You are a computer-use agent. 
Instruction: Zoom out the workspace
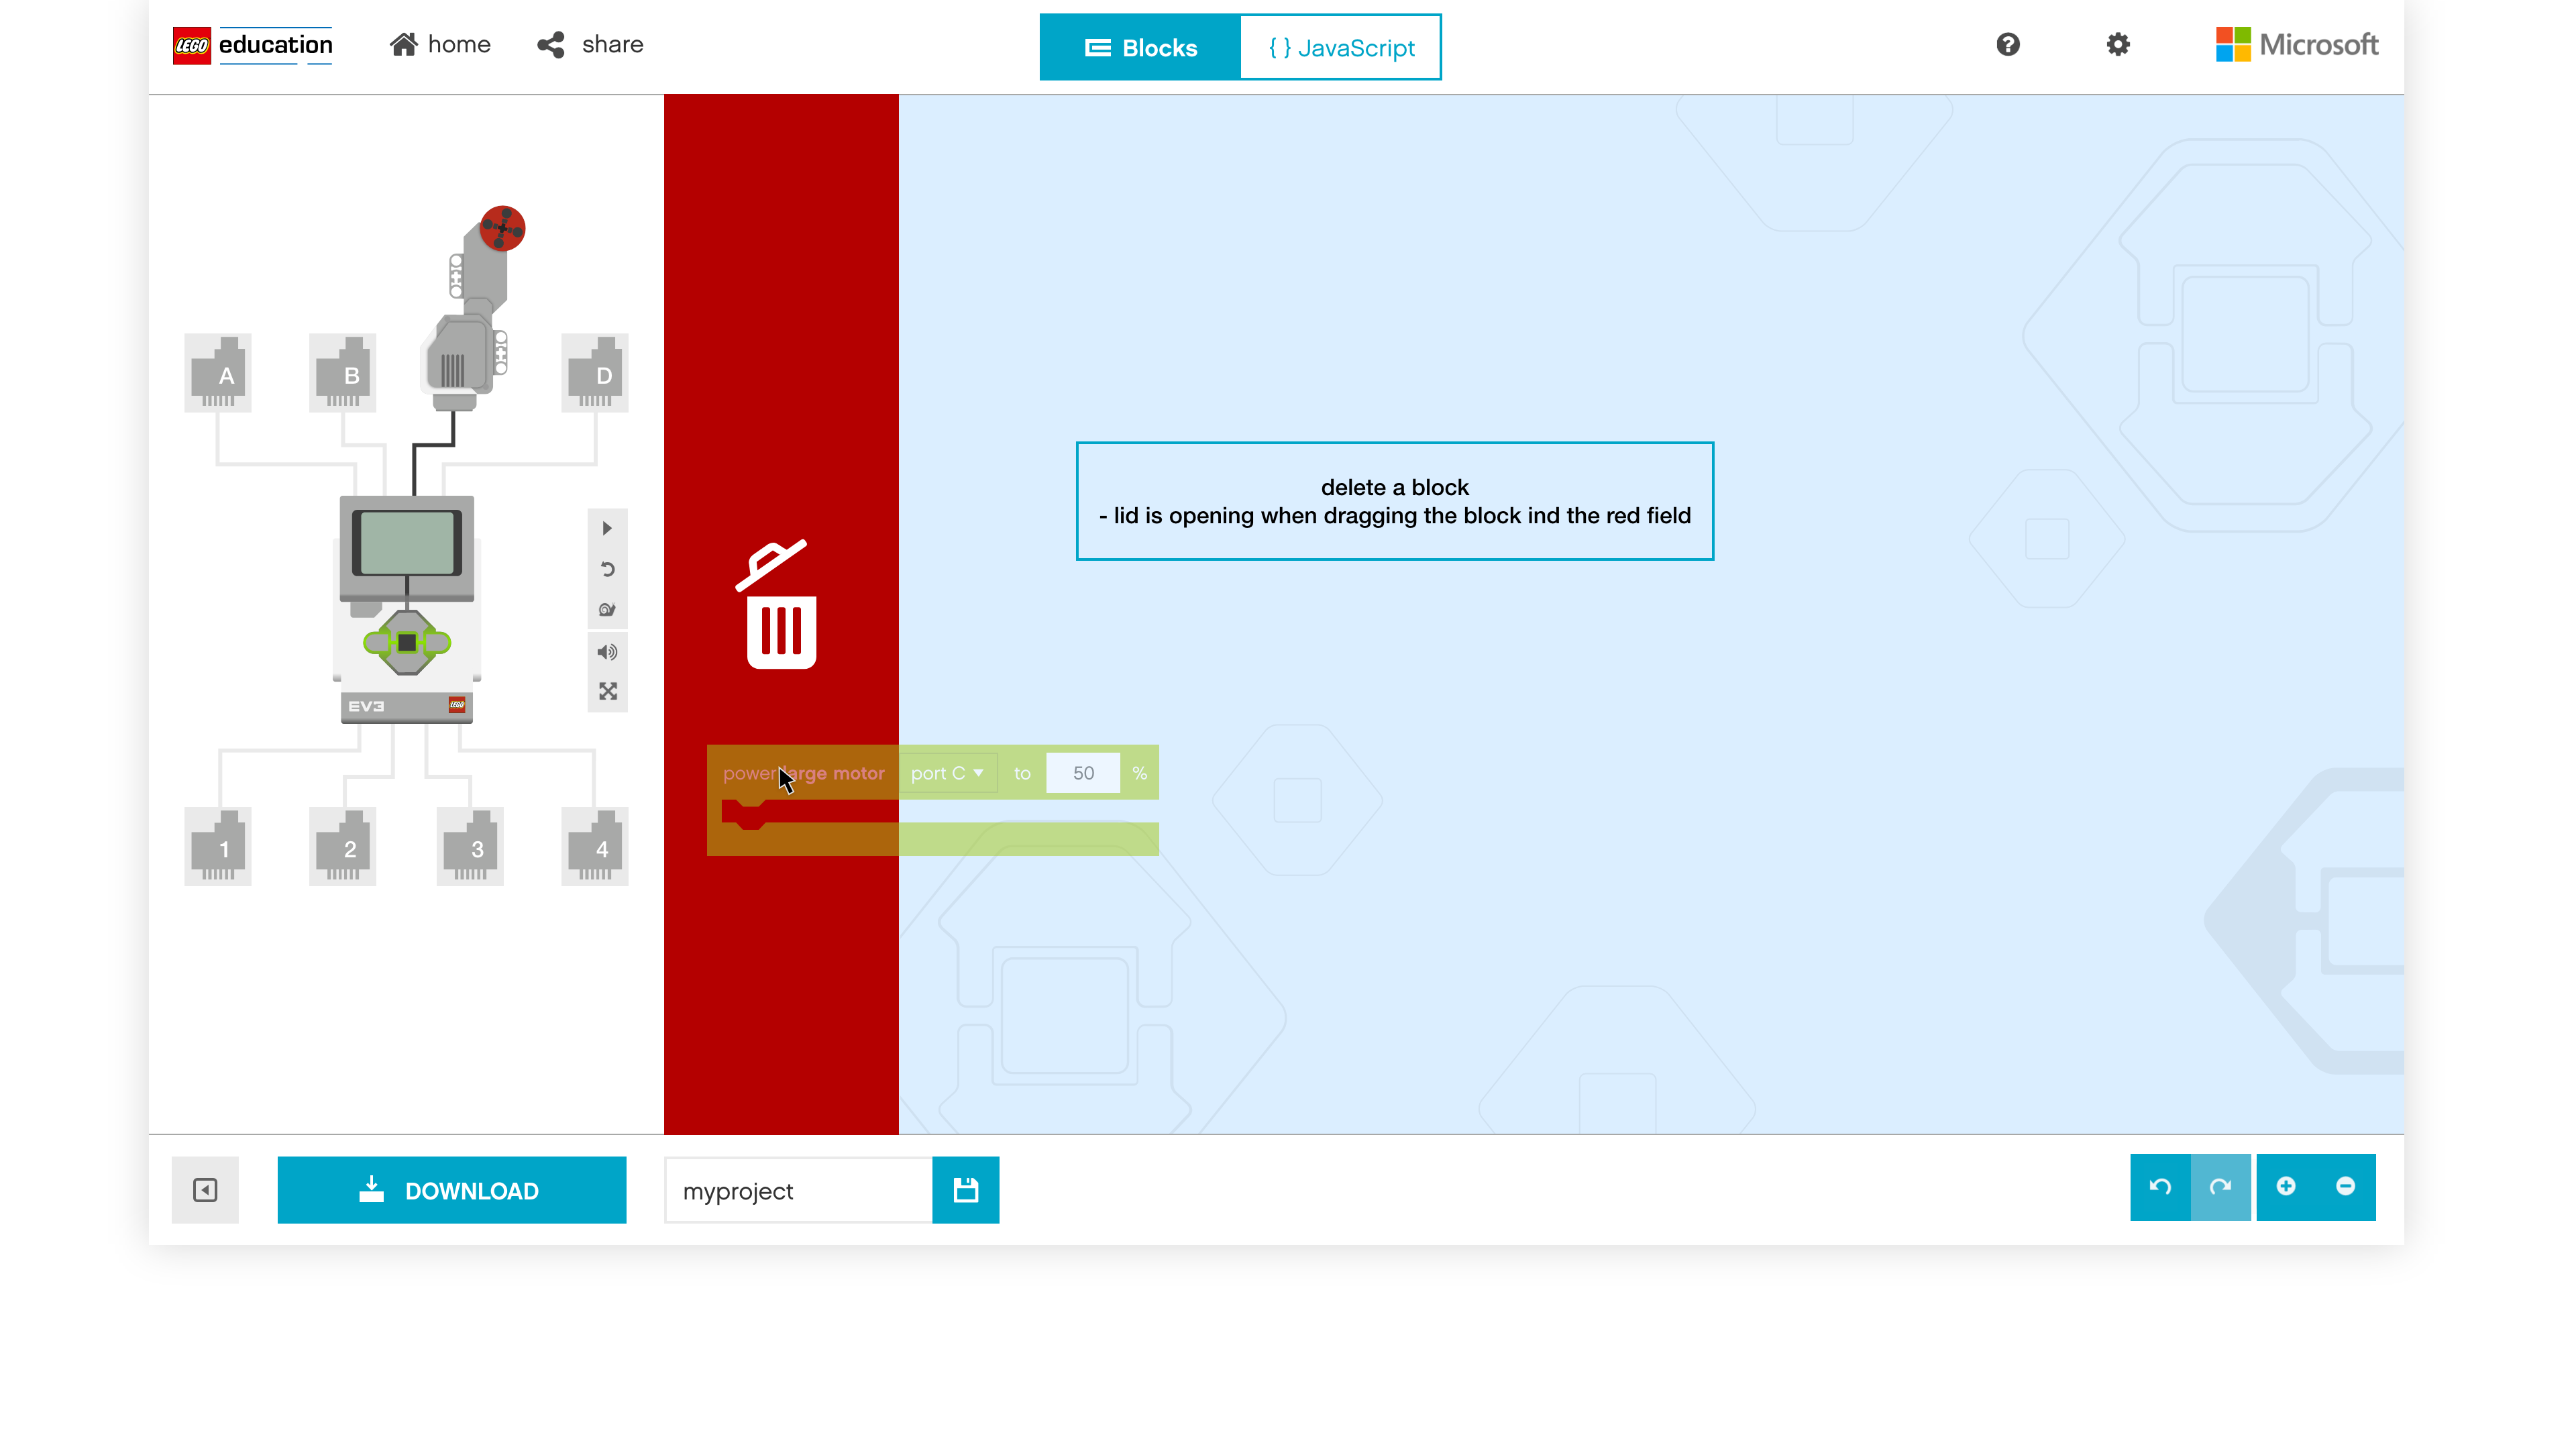point(2345,1187)
